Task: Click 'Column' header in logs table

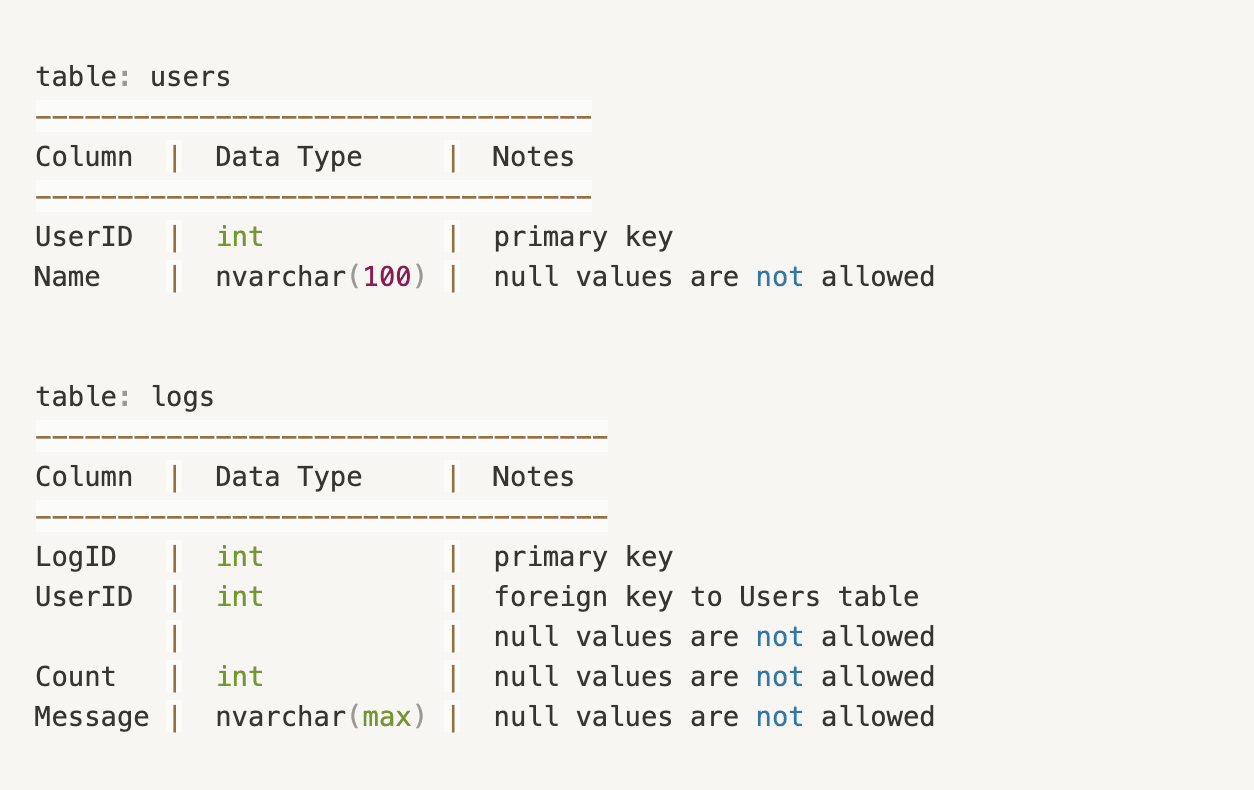Action: [84, 477]
